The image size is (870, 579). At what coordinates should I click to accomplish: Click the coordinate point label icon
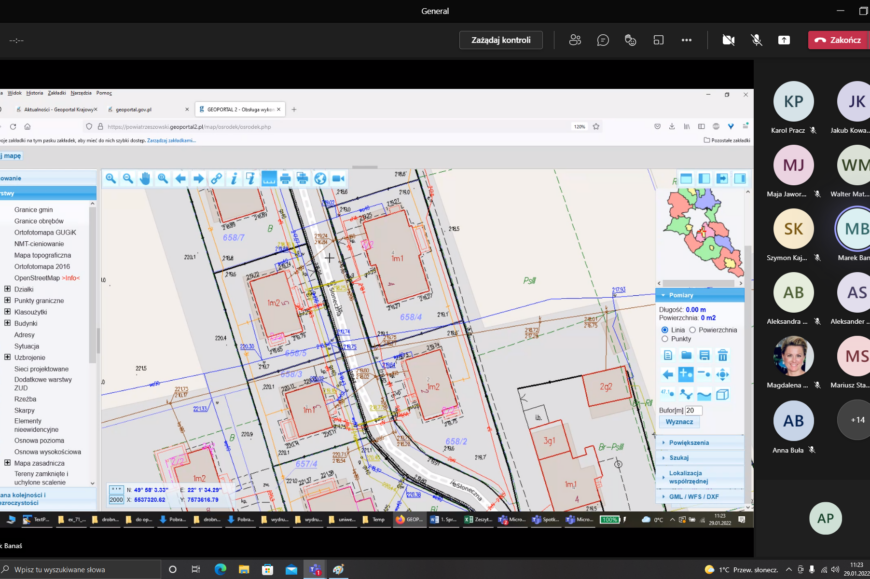coord(668,394)
